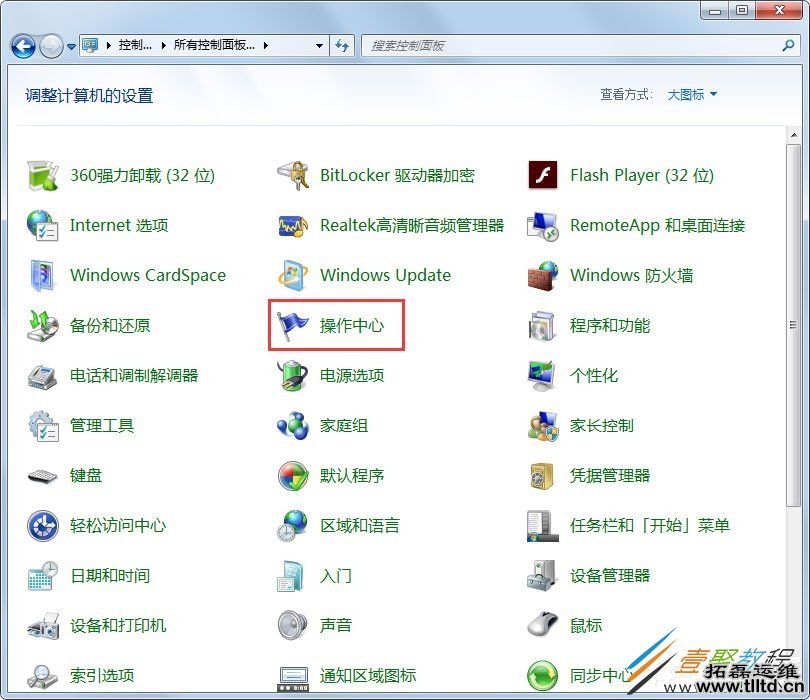The image size is (810, 700).
Task: Open the back/forward history dropdown arrow
Action: point(70,45)
